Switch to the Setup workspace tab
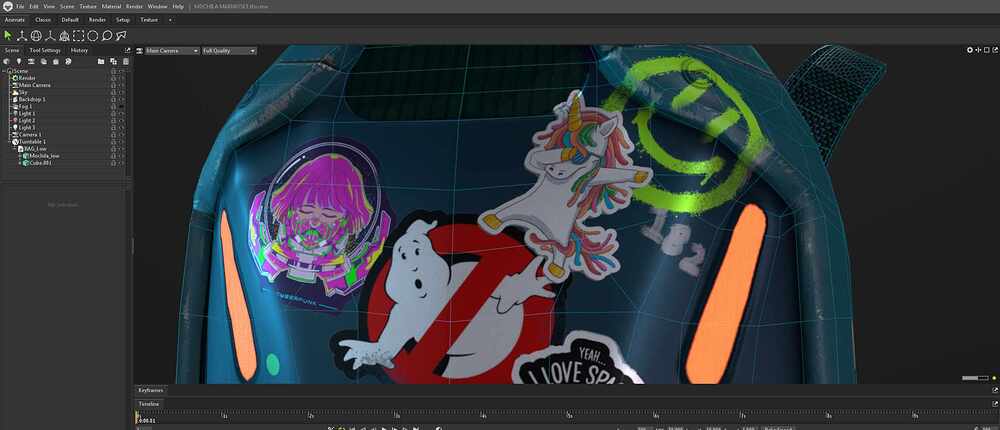 (x=122, y=20)
